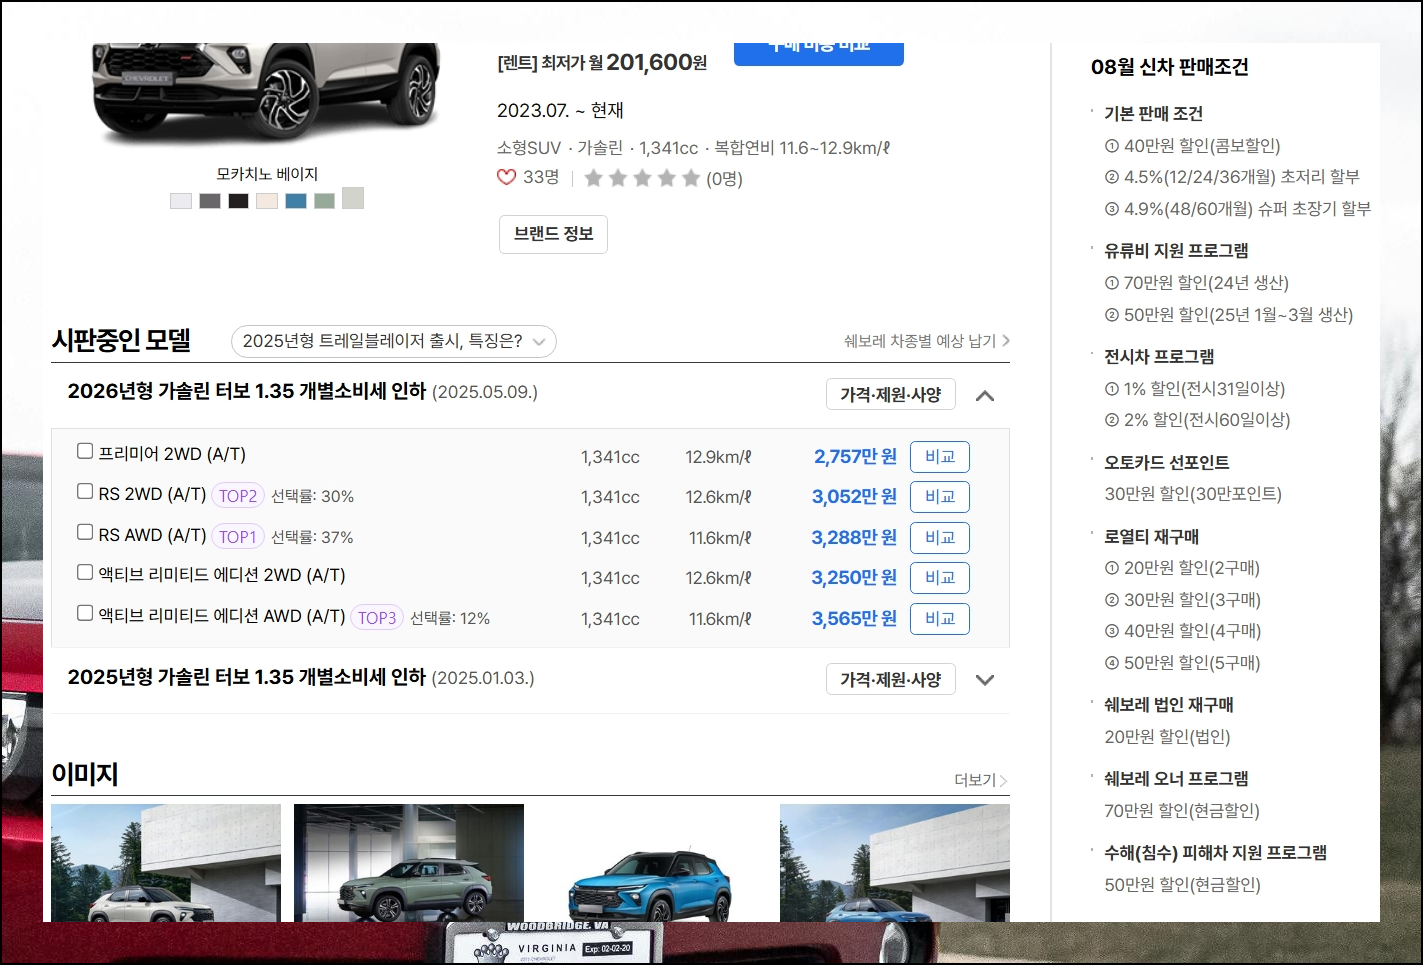Check the RS AWD (A/T) checkbox
The height and width of the screenshot is (965, 1423).
click(85, 532)
